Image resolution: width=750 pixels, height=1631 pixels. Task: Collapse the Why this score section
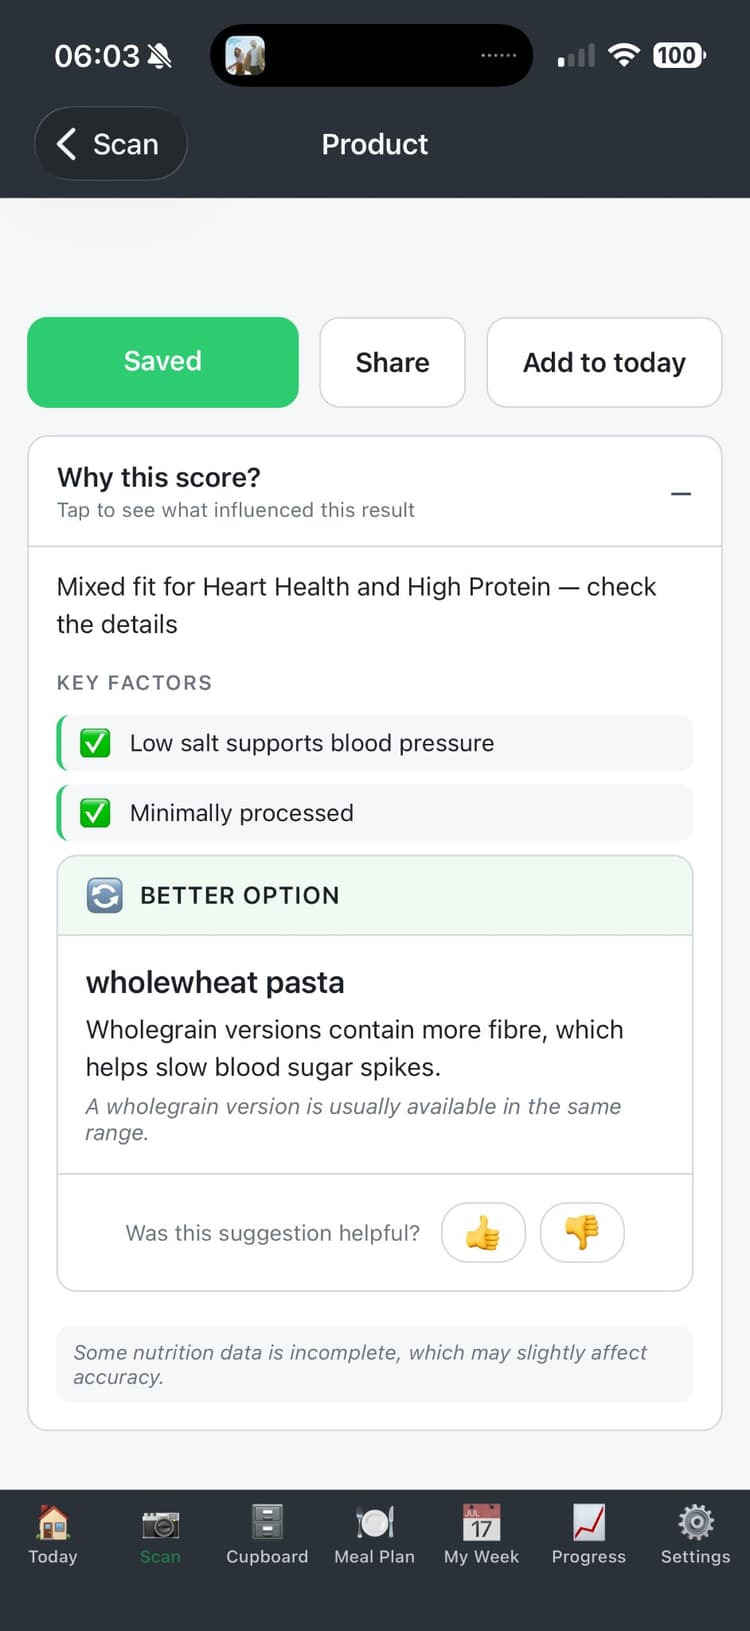point(680,492)
